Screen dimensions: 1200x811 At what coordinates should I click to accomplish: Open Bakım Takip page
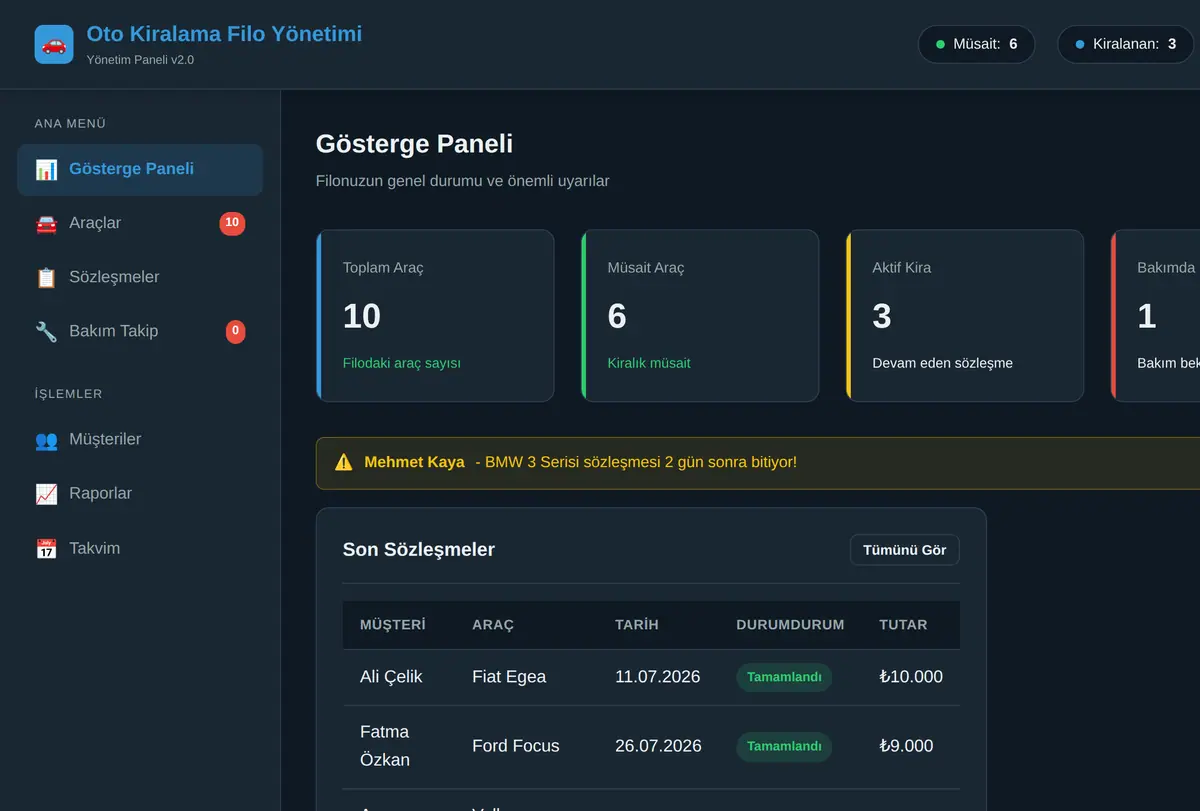(x=140, y=331)
